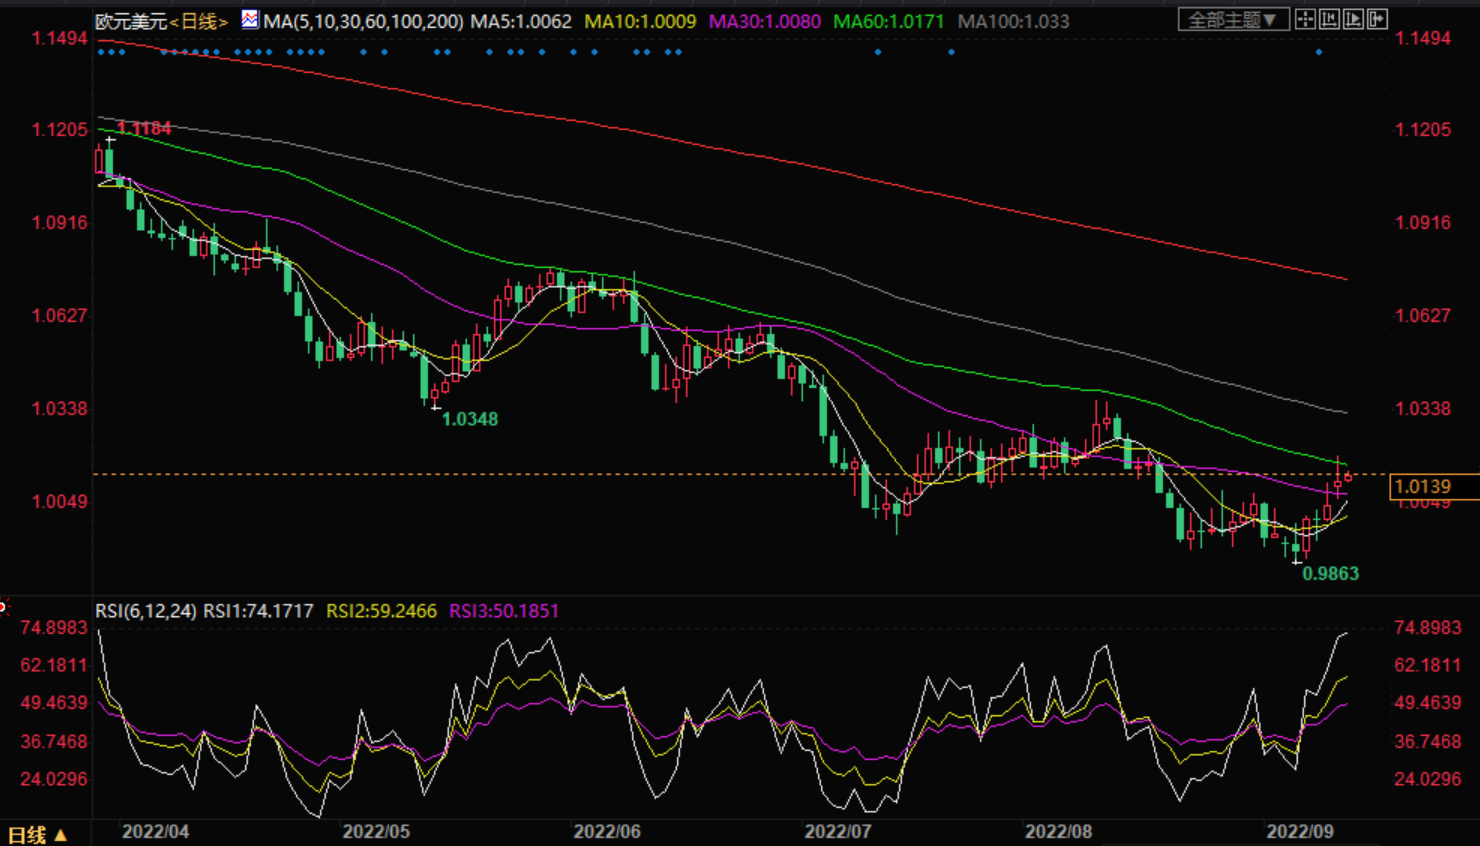Screen dimensions: 1480x846
Task: Open the 全部主题 dropdown
Action: (x=1234, y=19)
